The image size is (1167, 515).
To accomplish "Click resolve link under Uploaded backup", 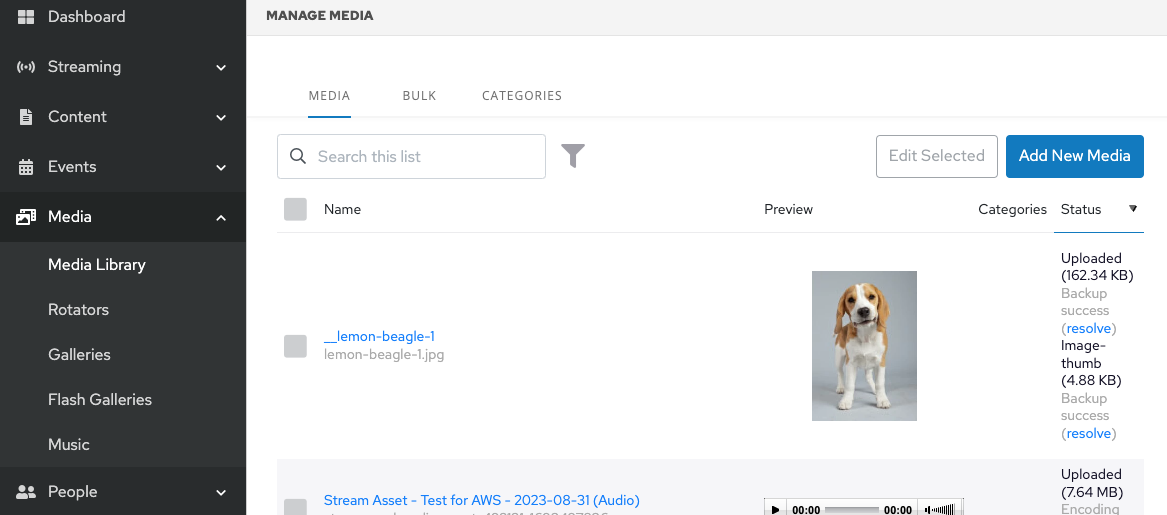I will [x=1089, y=328].
